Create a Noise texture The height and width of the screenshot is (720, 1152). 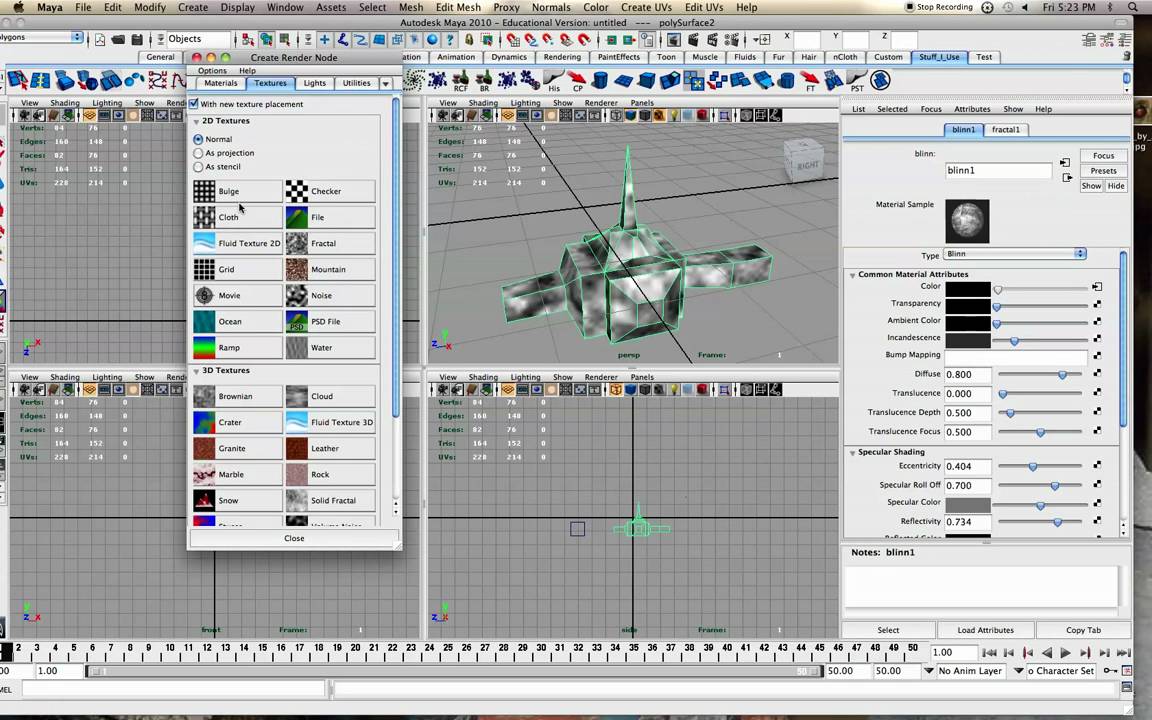(331, 295)
